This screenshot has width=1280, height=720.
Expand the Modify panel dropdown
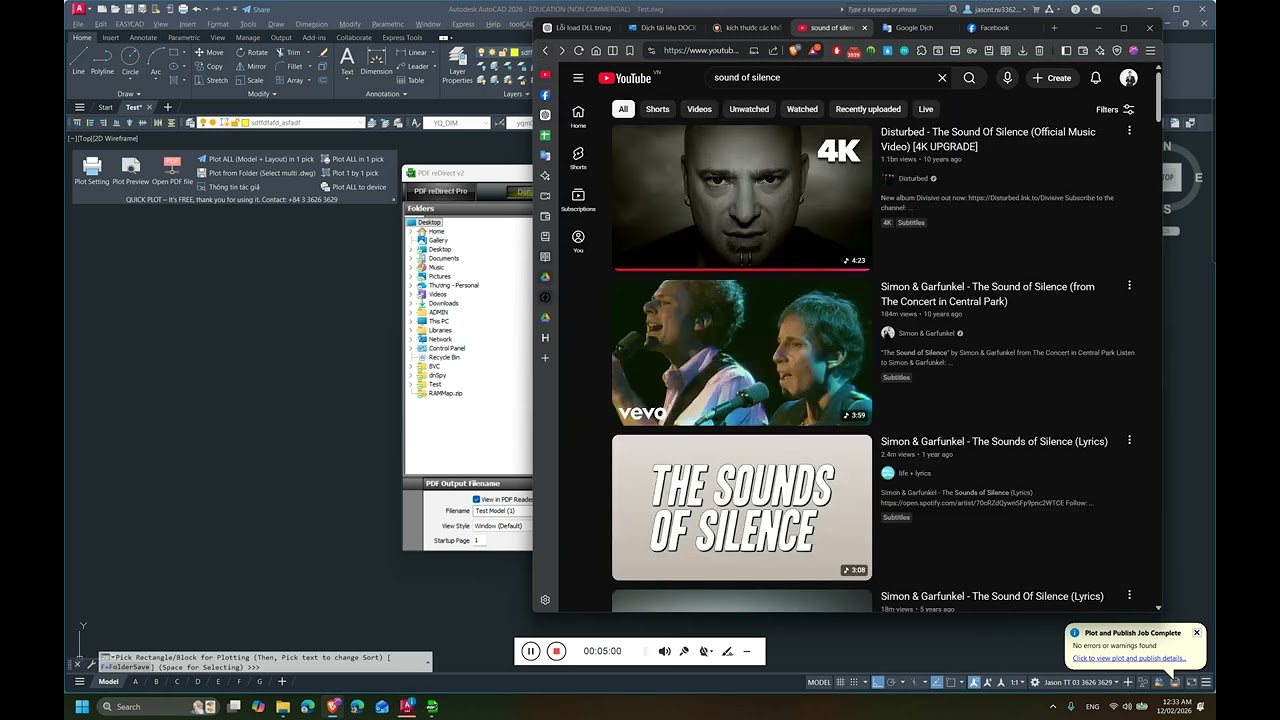[x=262, y=94]
